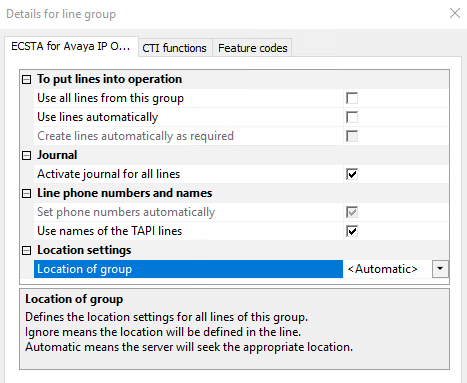Click the 'Defines the location settings' description line

click(166, 317)
